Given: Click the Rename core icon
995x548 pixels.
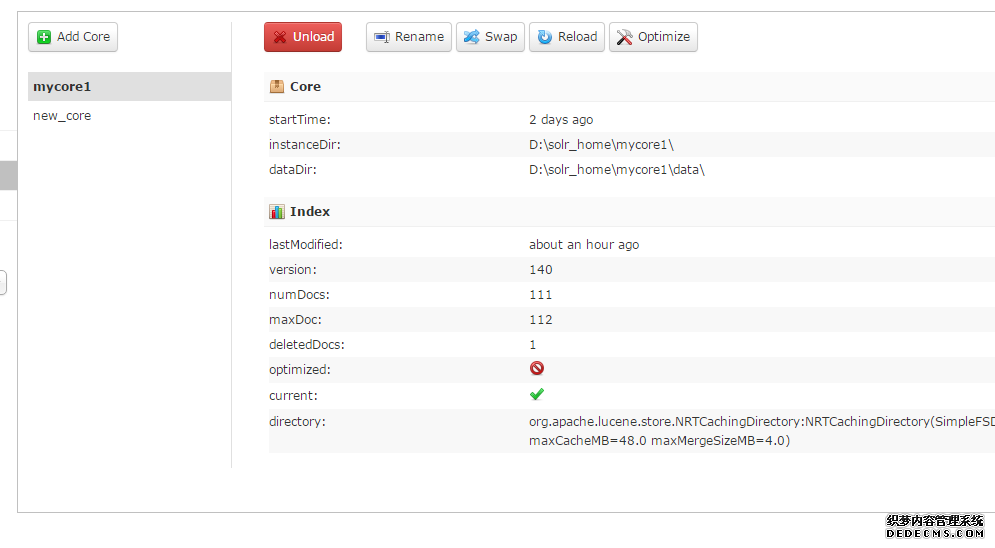Looking at the screenshot, I should [x=381, y=37].
